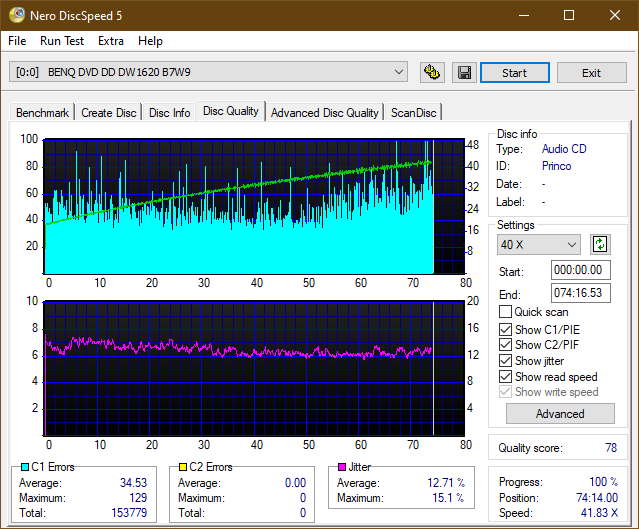The image size is (639, 529).
Task: Click the C1 Errors average 34.53
Action: 133,483
